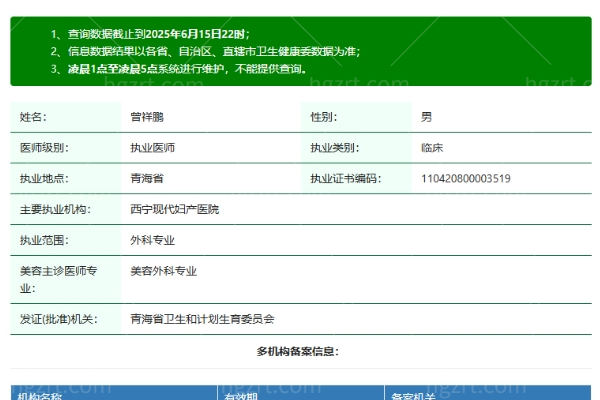Click the 多机构备案信息 heading
Image resolution: width=600 pixels, height=400 pixels.
[298, 351]
